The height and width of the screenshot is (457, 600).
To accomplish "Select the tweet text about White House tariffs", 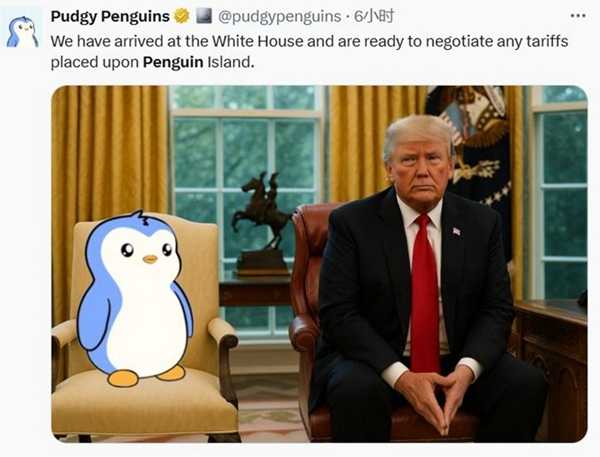I will 309,52.
